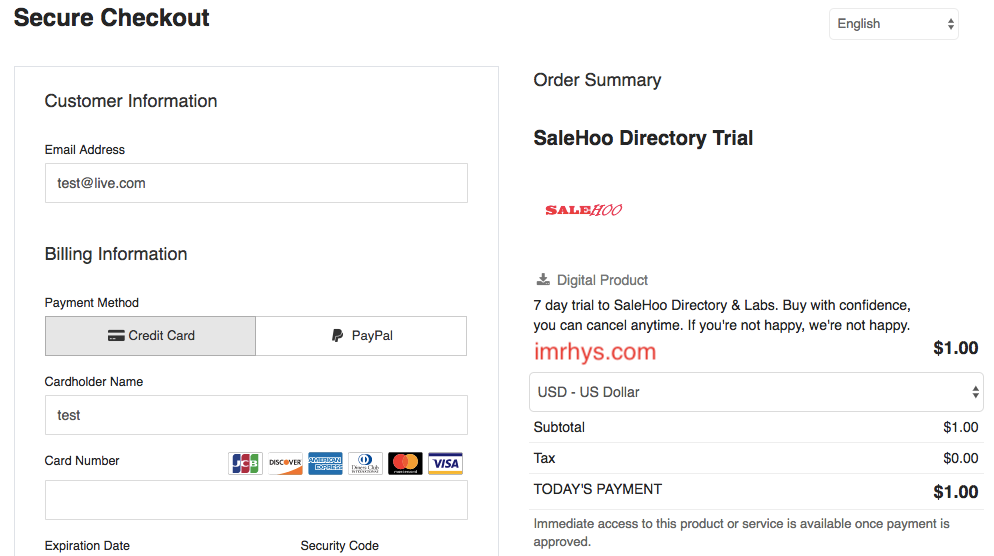Open the USD - US Dollar currency dropdown
994x556 pixels.
756,392
